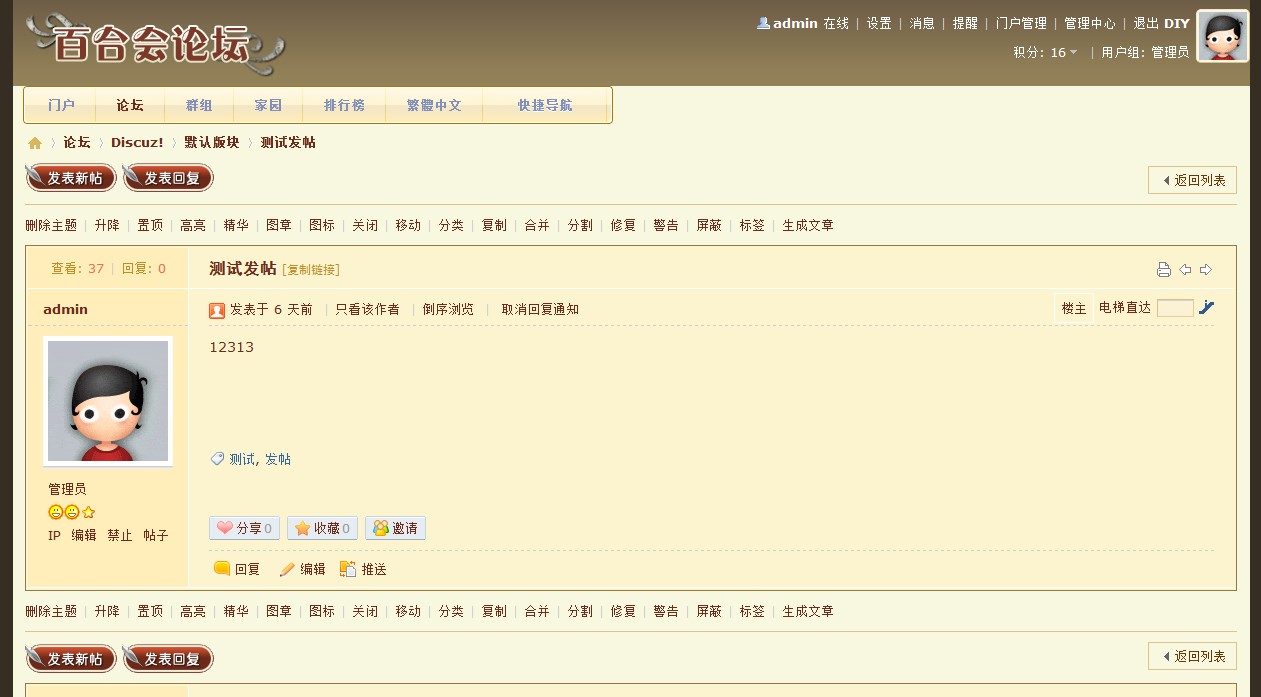Click the tag icon before 测试
Viewport: 1261px width, 697px height.
(217, 459)
